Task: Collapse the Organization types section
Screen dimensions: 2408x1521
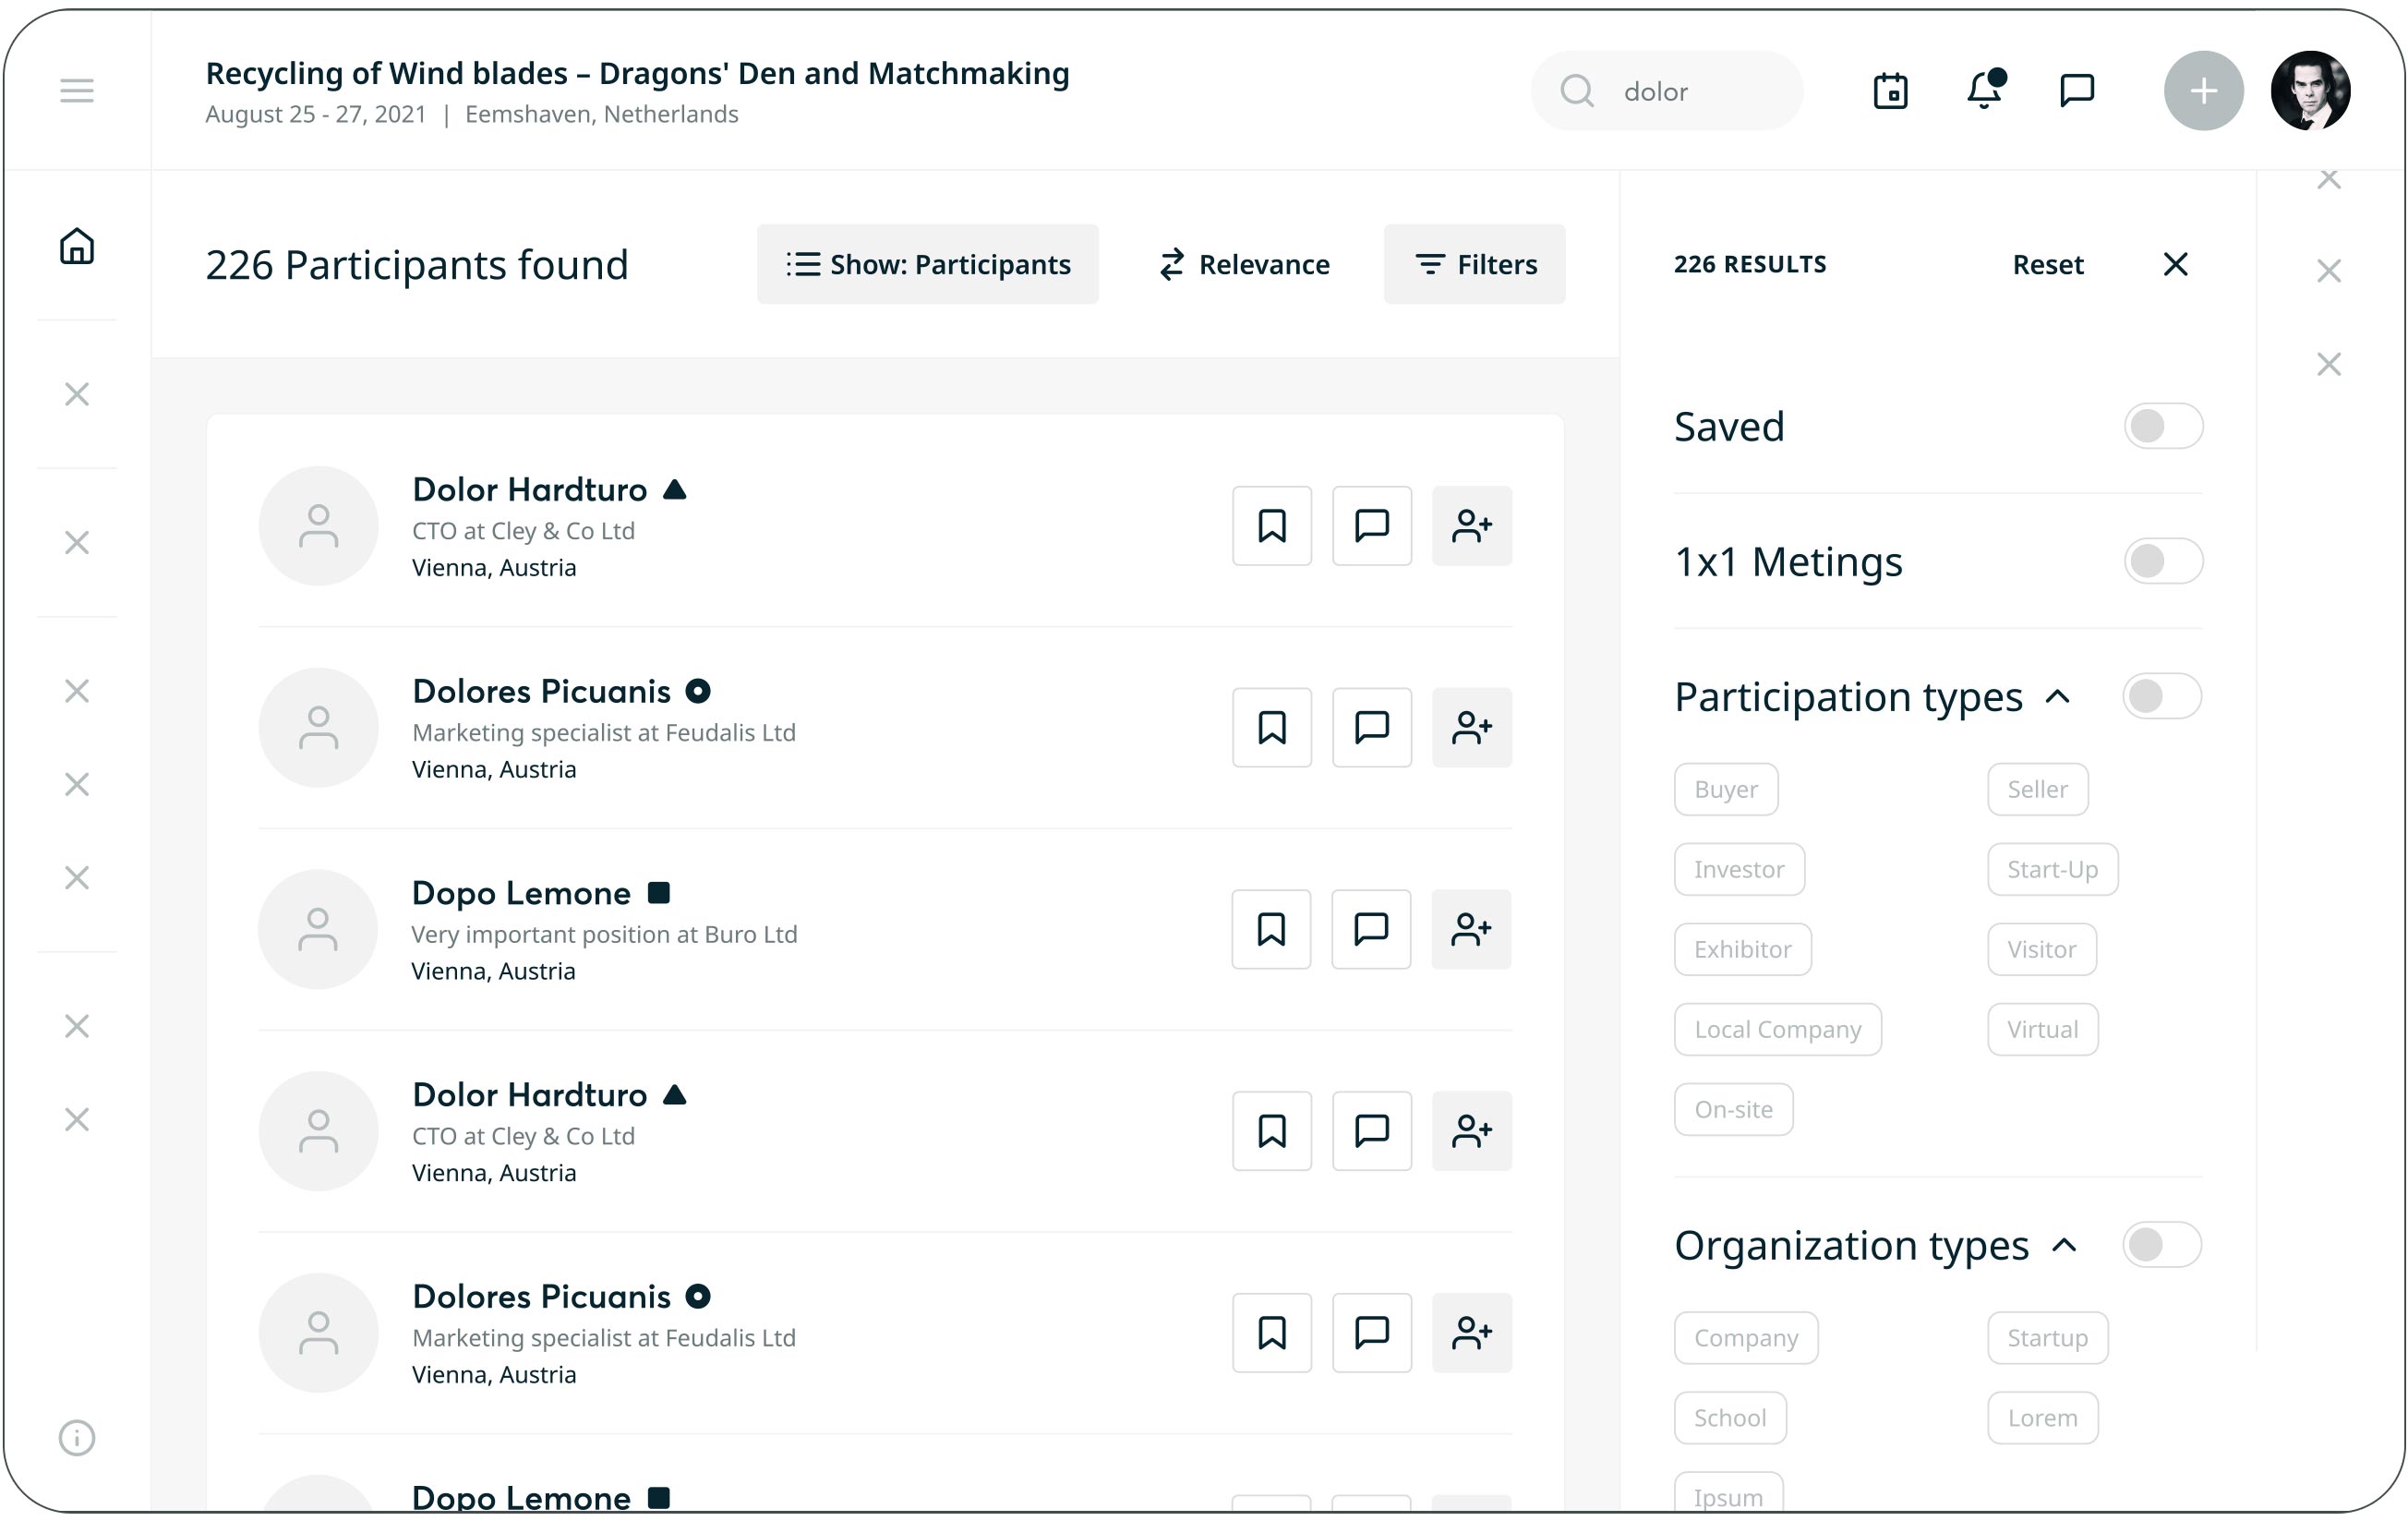Action: point(2064,1246)
